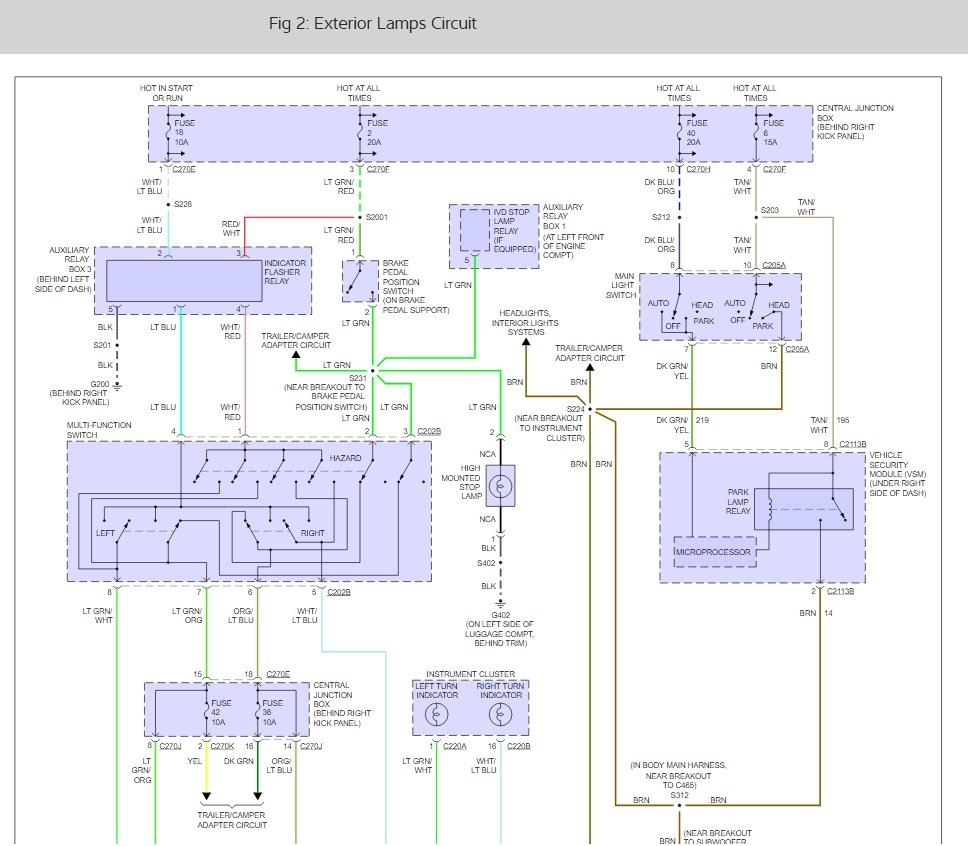
Task: Click the 'HEADLIGHTS, INTERIOR LIGHTS SYSTEMS' label
Action: pos(525,322)
